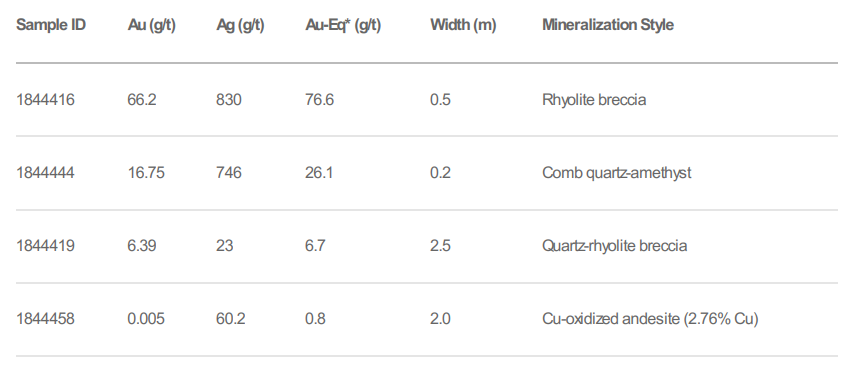The image size is (864, 372).
Task: Click the 2.5 width value cell
Action: point(440,246)
